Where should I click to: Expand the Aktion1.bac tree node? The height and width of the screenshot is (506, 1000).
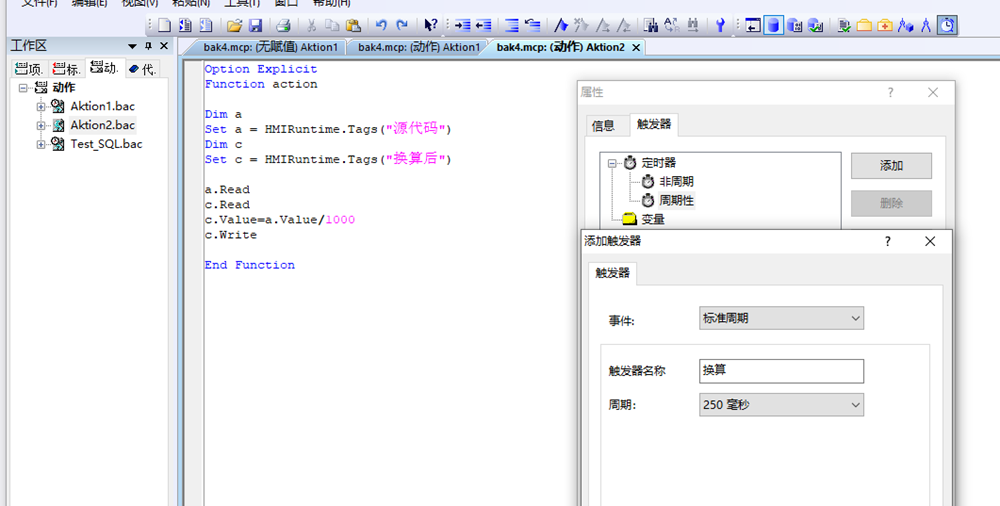[41, 107]
